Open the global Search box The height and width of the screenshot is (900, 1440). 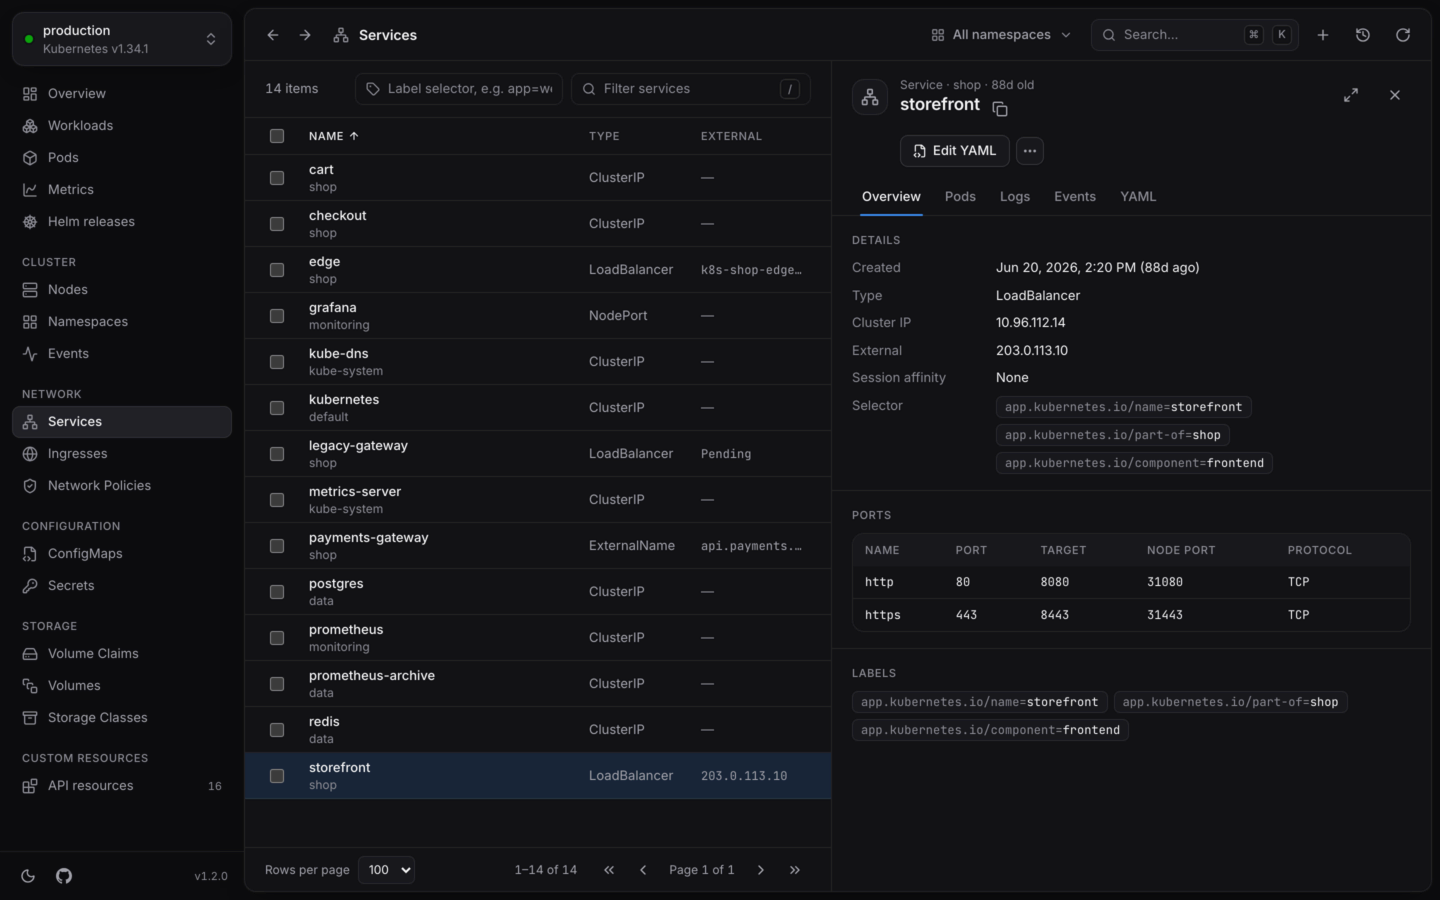click(1195, 35)
